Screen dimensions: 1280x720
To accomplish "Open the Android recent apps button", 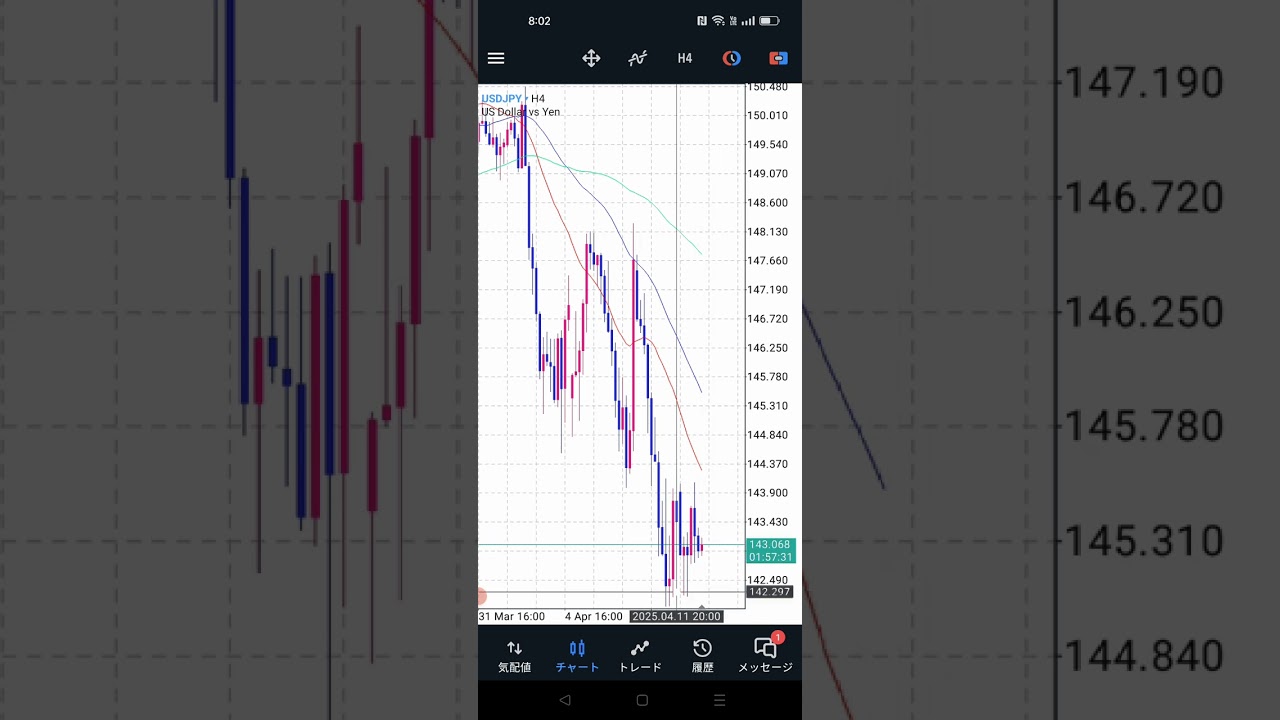I will point(719,701).
